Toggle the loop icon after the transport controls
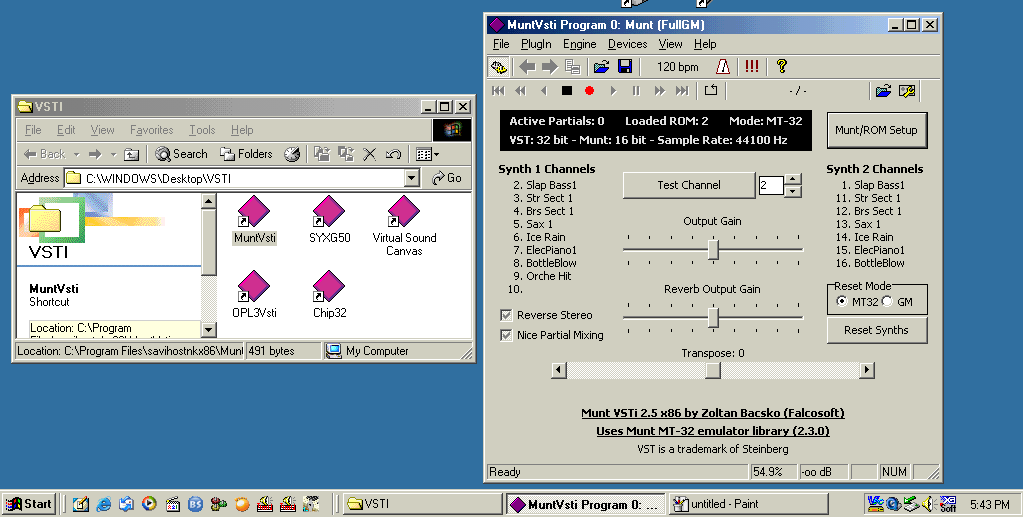This screenshot has width=1023, height=517. (x=711, y=90)
